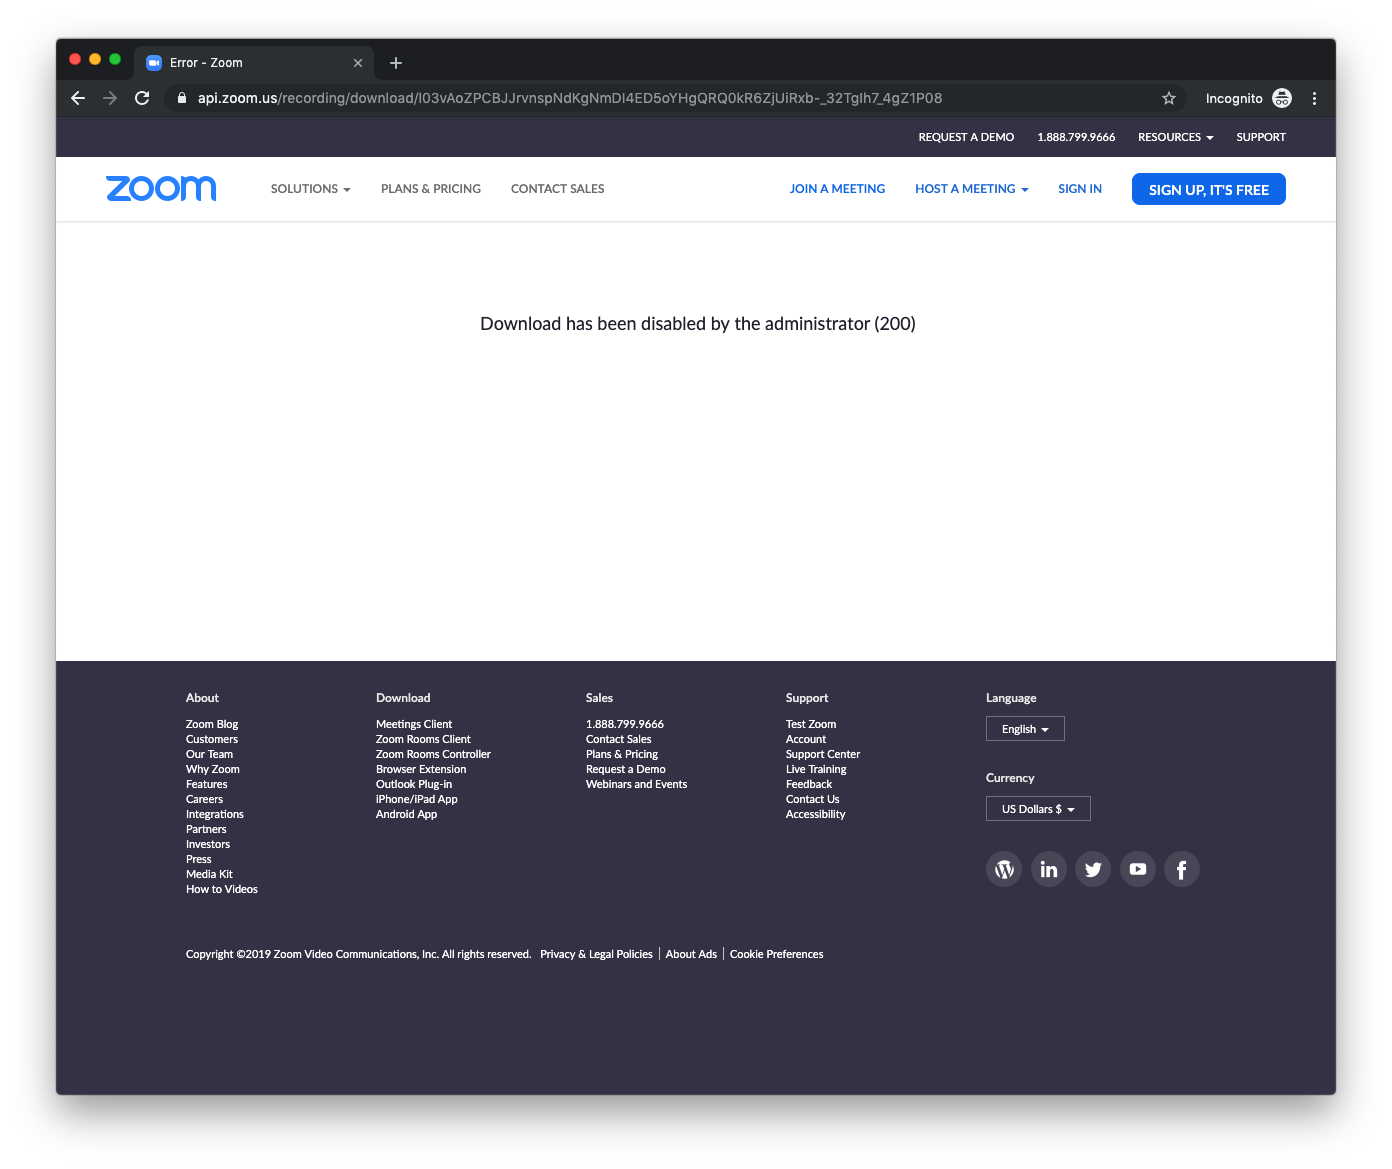This screenshot has width=1392, height=1169.
Task: Click Sign In in the header
Action: (x=1080, y=189)
